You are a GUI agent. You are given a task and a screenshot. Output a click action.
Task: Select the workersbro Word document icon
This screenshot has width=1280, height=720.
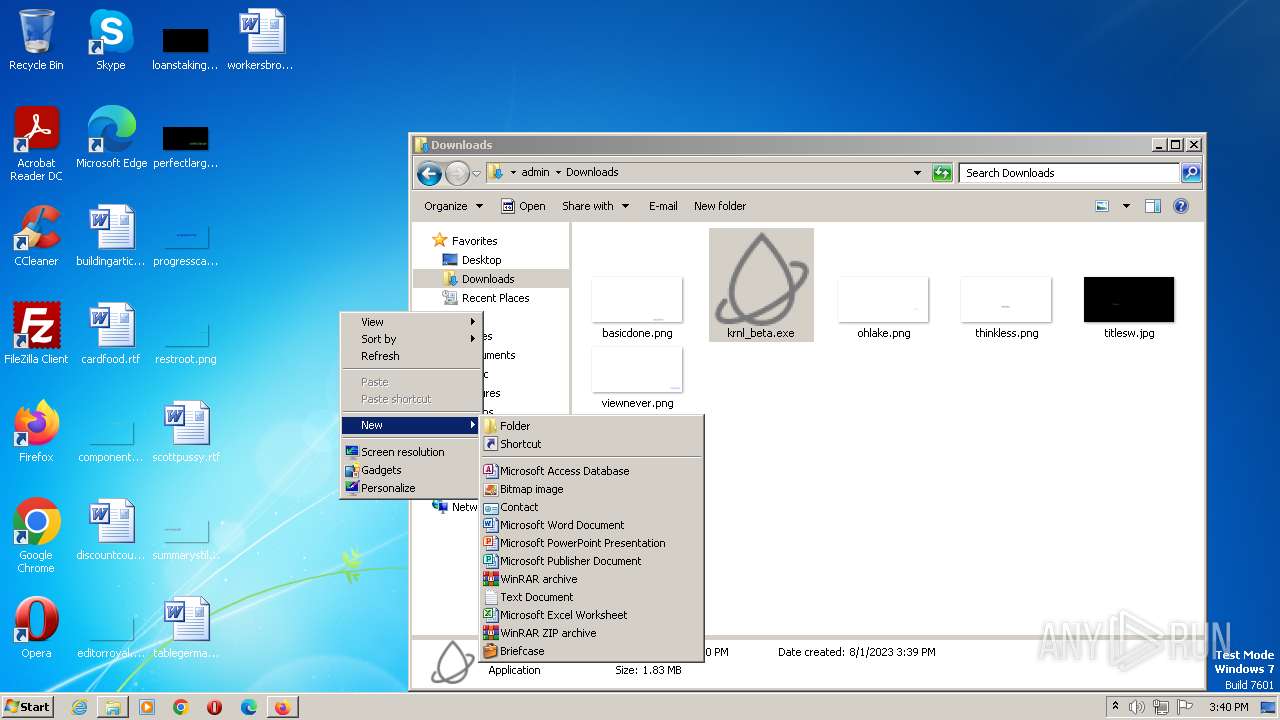pyautogui.click(x=260, y=40)
